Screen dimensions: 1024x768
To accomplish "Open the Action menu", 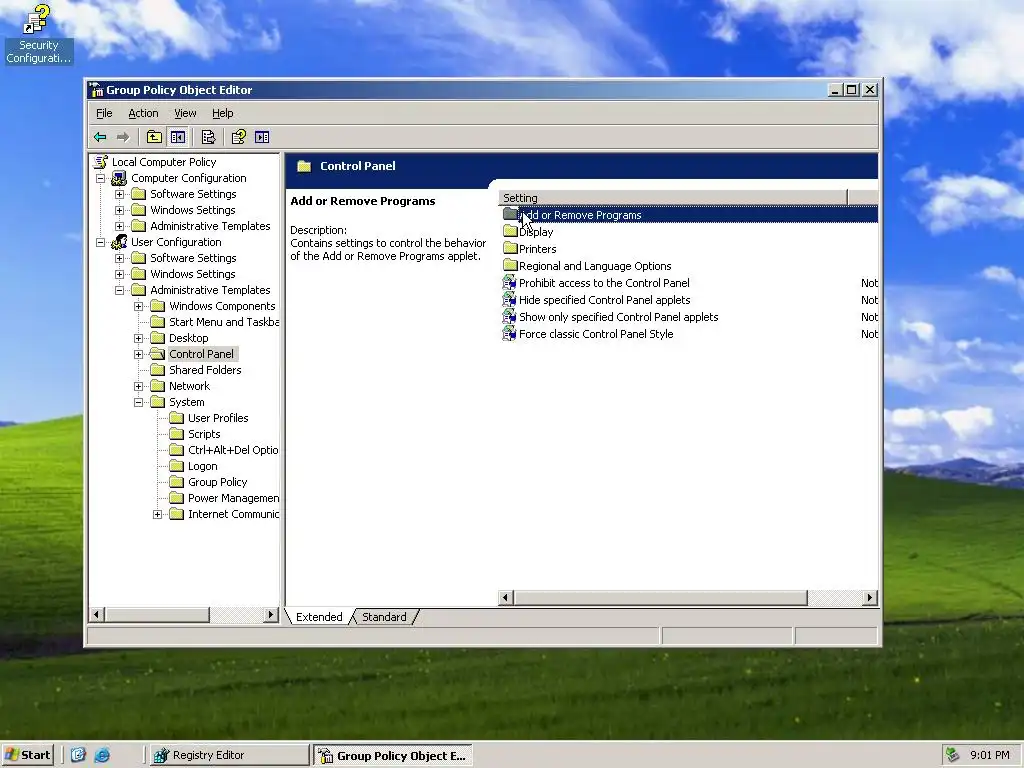I will pos(143,113).
